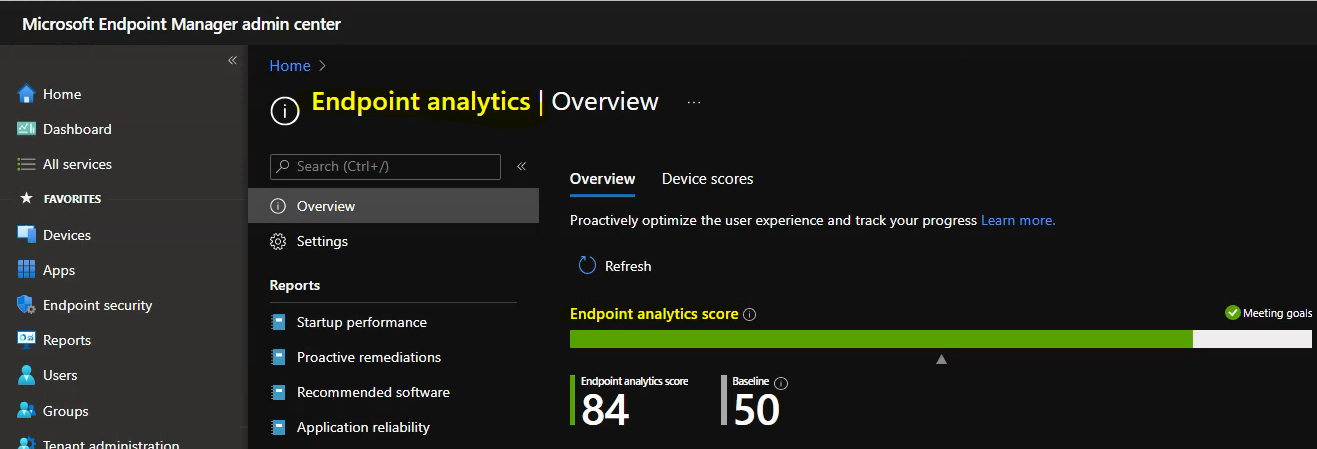
Task: Click in the Search (Ctrl+/) field
Action: (385, 166)
